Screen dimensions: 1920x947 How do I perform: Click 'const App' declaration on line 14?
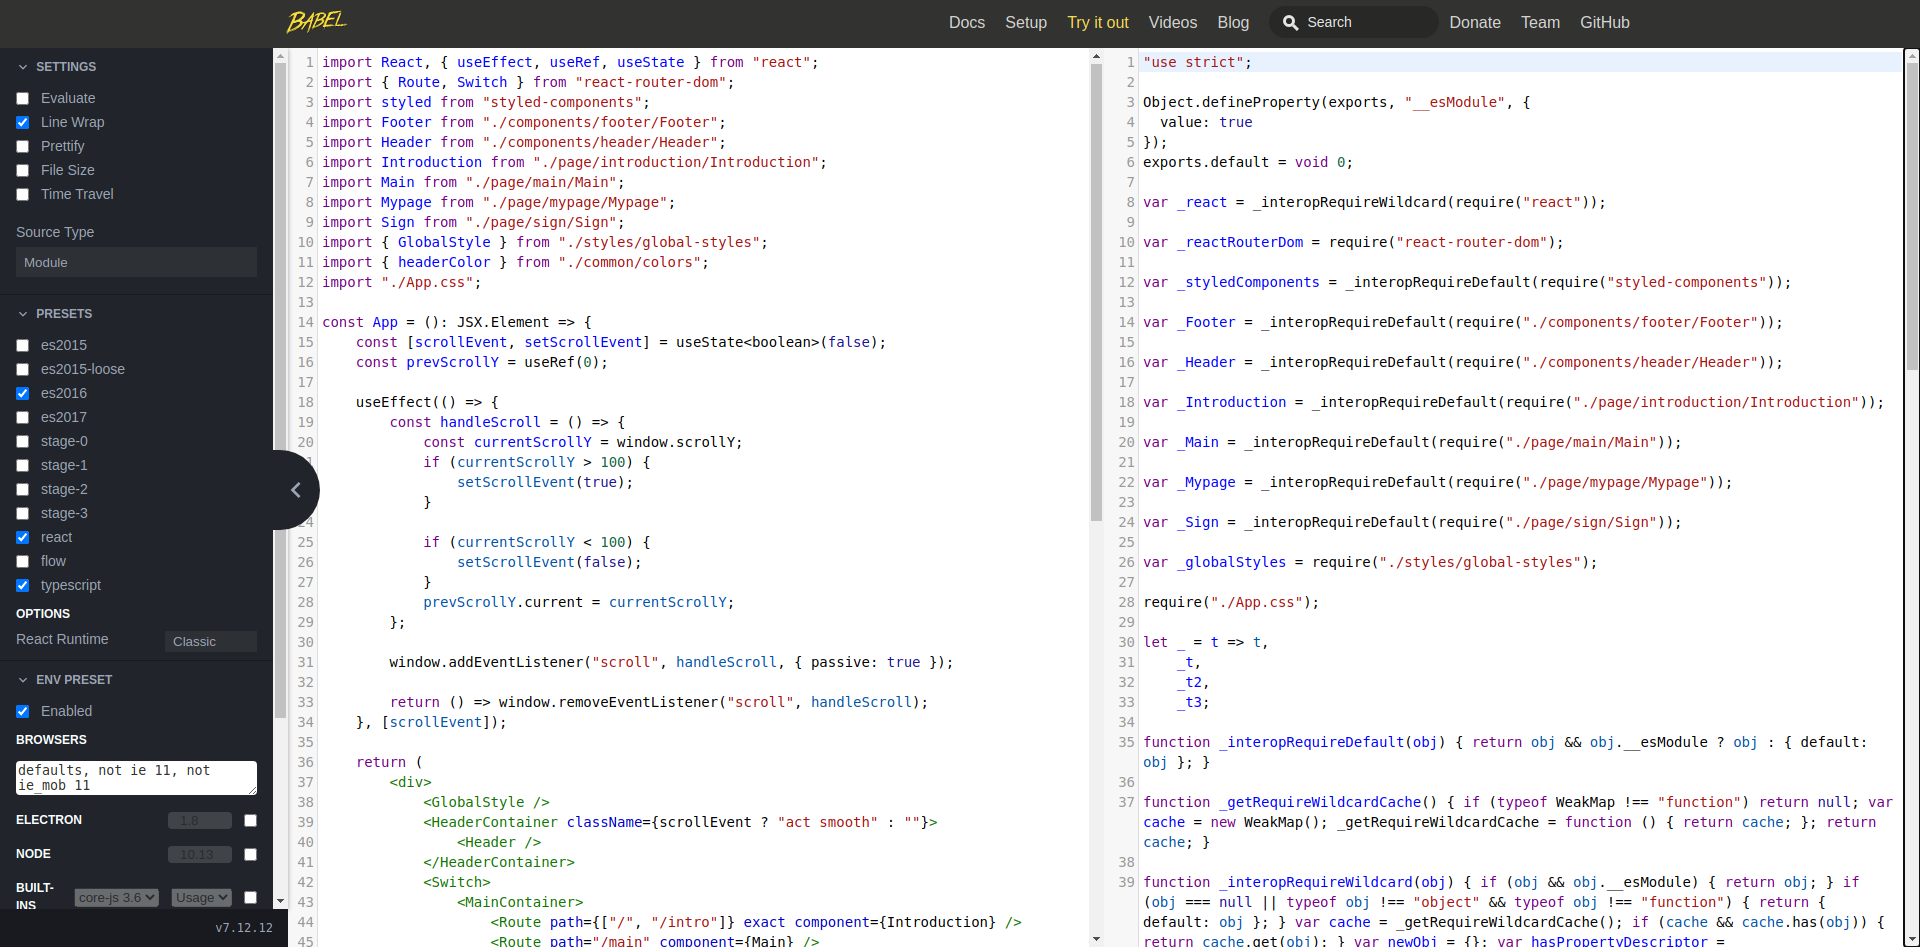pyautogui.click(x=360, y=322)
